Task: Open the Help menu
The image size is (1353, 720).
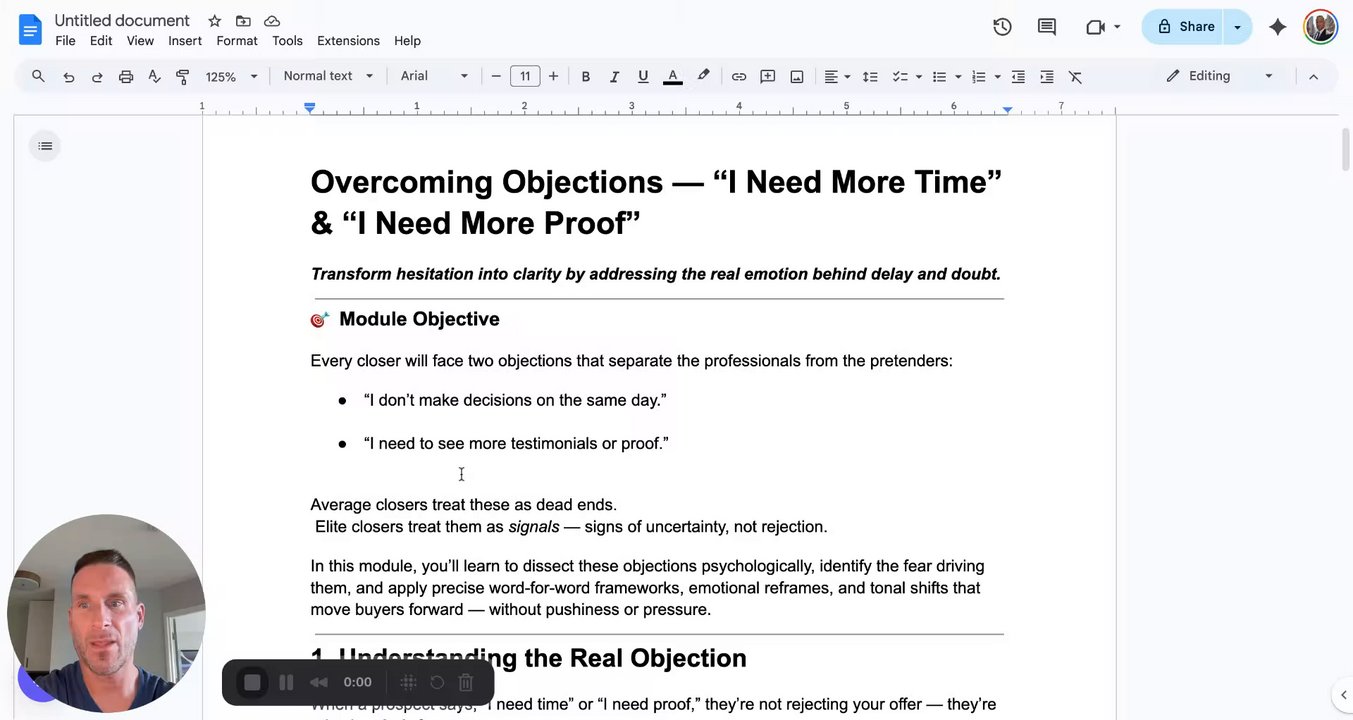Action: pyautogui.click(x=407, y=41)
